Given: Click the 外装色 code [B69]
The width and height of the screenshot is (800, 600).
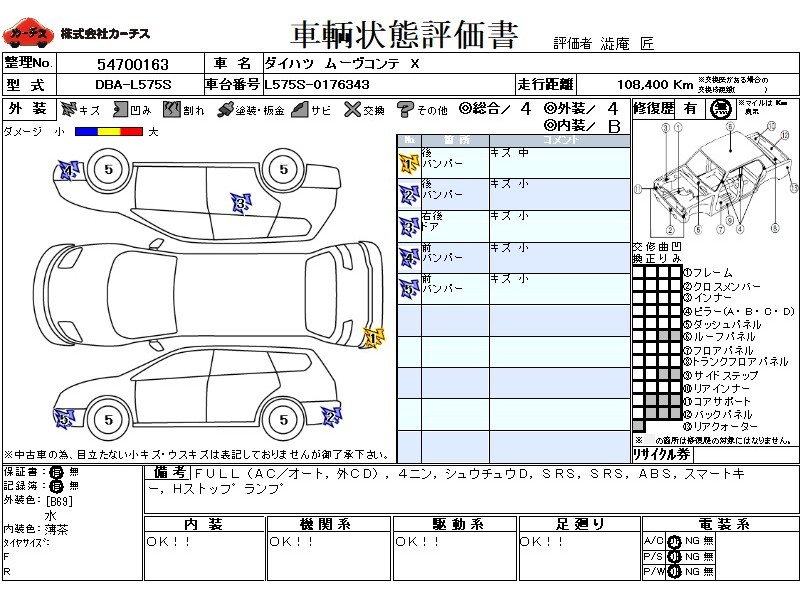Looking at the screenshot, I should tap(59, 502).
